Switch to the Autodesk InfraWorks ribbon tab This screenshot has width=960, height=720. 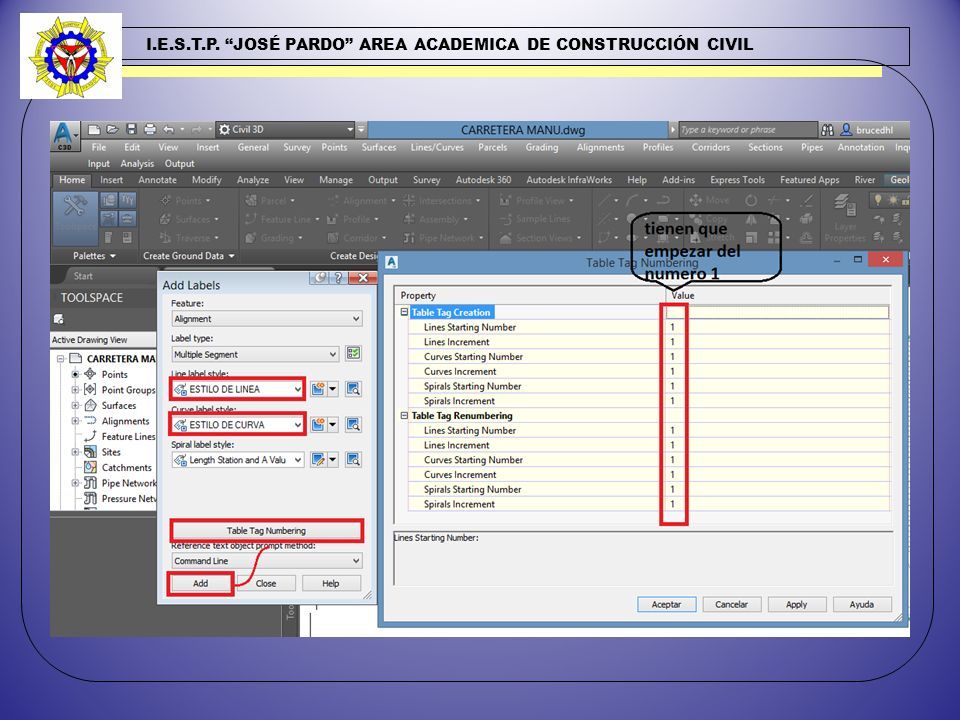[x=569, y=180]
